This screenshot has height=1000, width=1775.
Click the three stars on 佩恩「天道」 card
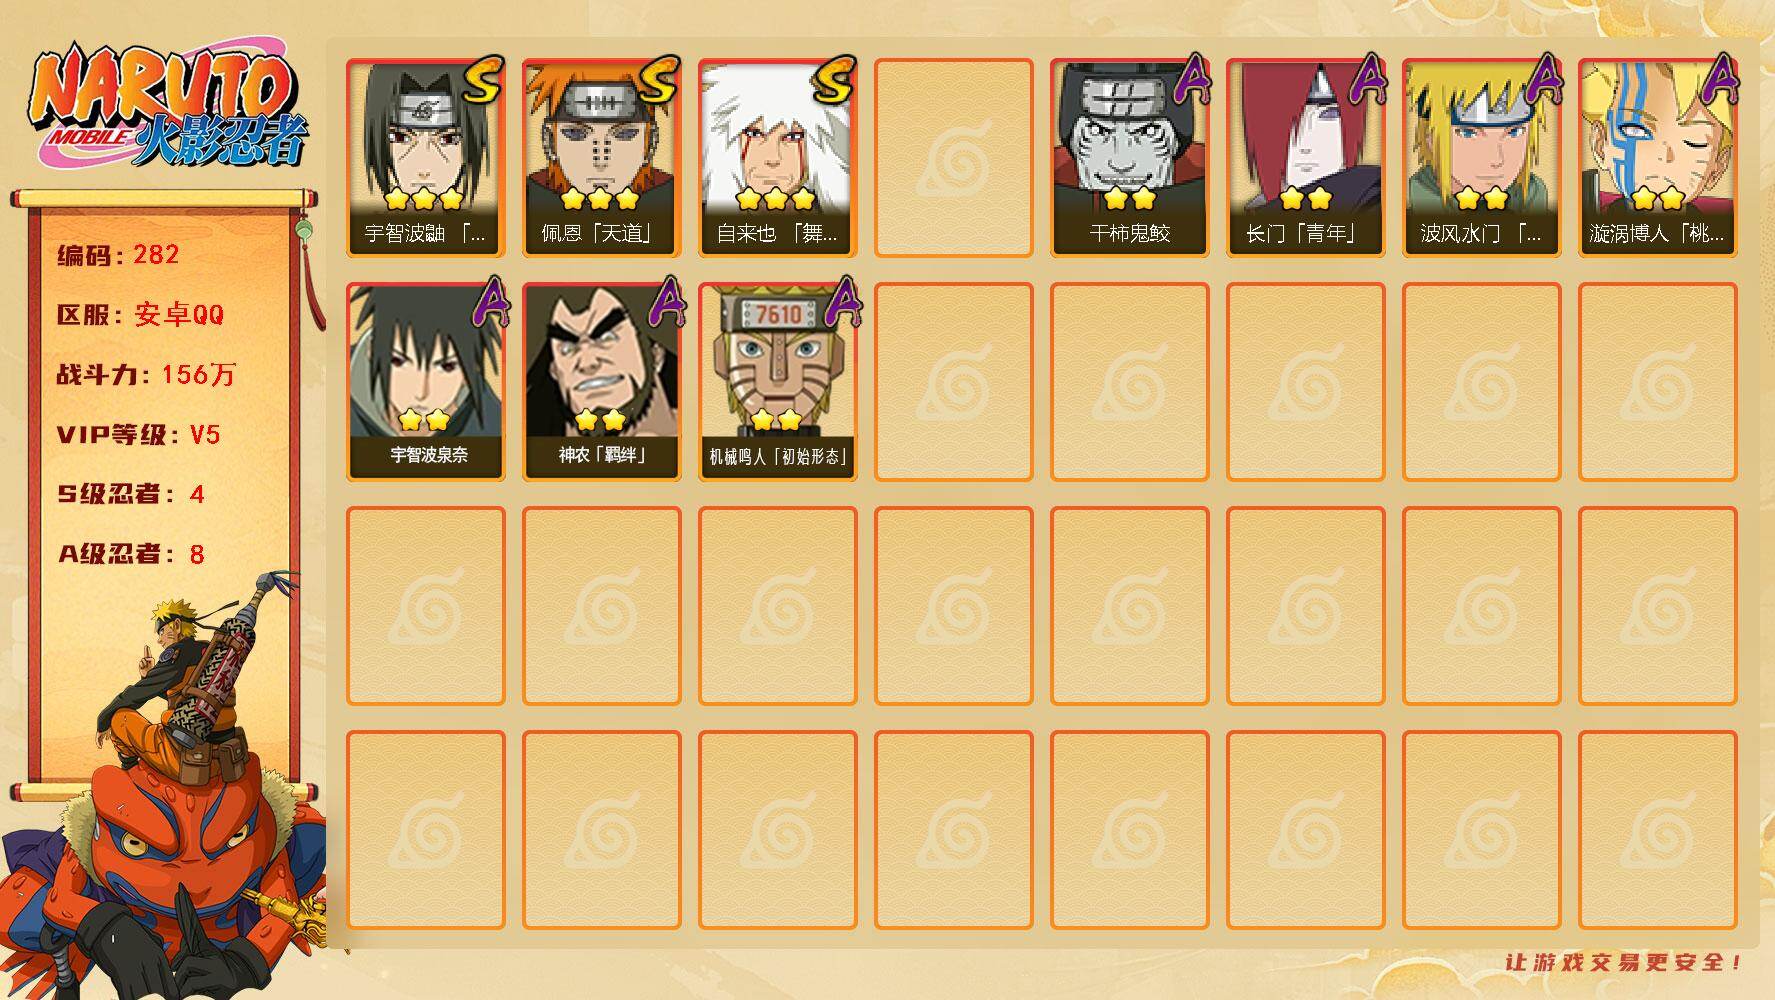[x=600, y=198]
